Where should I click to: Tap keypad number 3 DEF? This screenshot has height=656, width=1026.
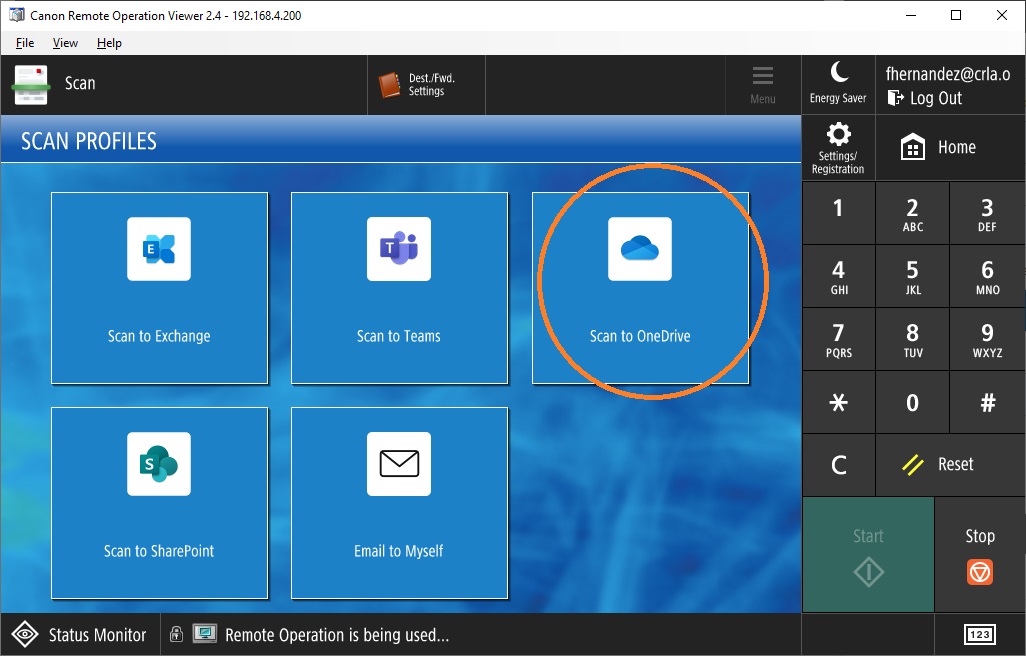[987, 213]
